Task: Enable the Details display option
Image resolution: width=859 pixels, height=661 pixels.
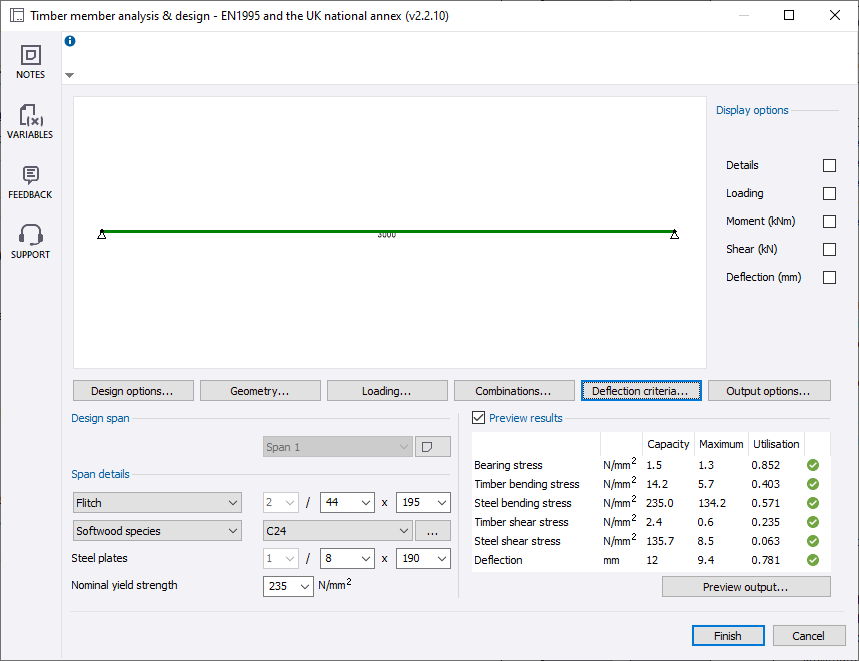Action: click(829, 165)
